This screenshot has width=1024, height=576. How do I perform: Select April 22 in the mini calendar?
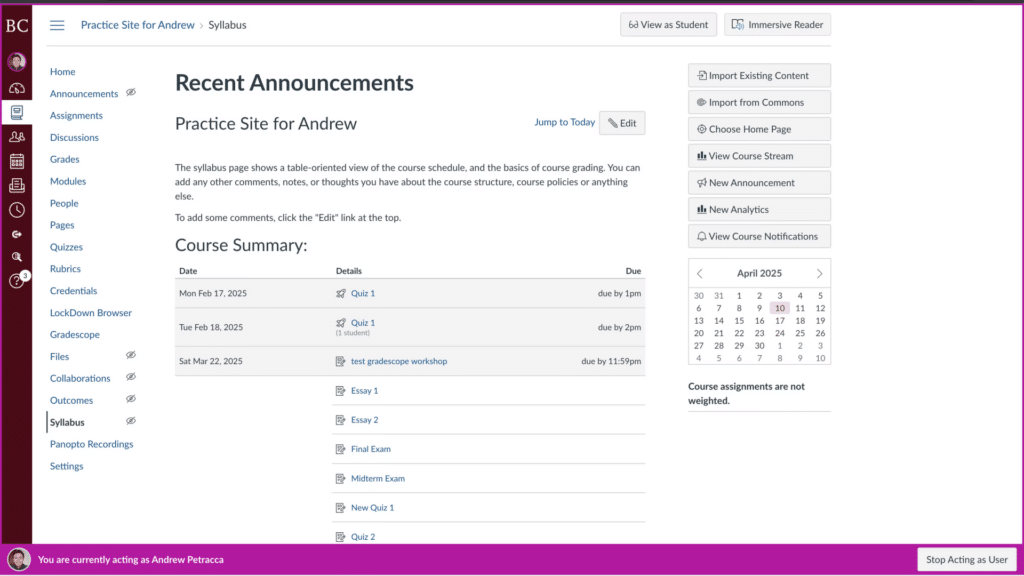[x=739, y=333]
